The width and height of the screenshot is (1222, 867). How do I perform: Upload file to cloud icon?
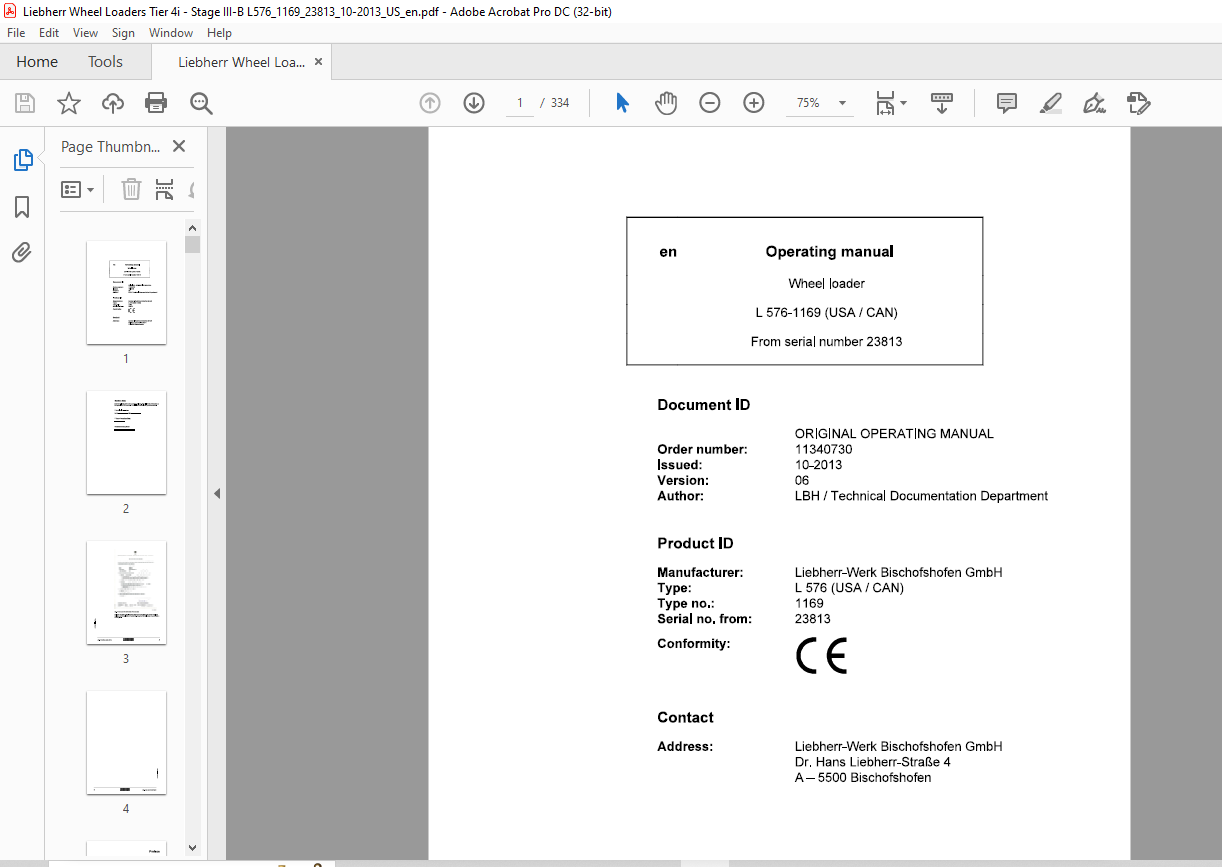click(x=113, y=103)
